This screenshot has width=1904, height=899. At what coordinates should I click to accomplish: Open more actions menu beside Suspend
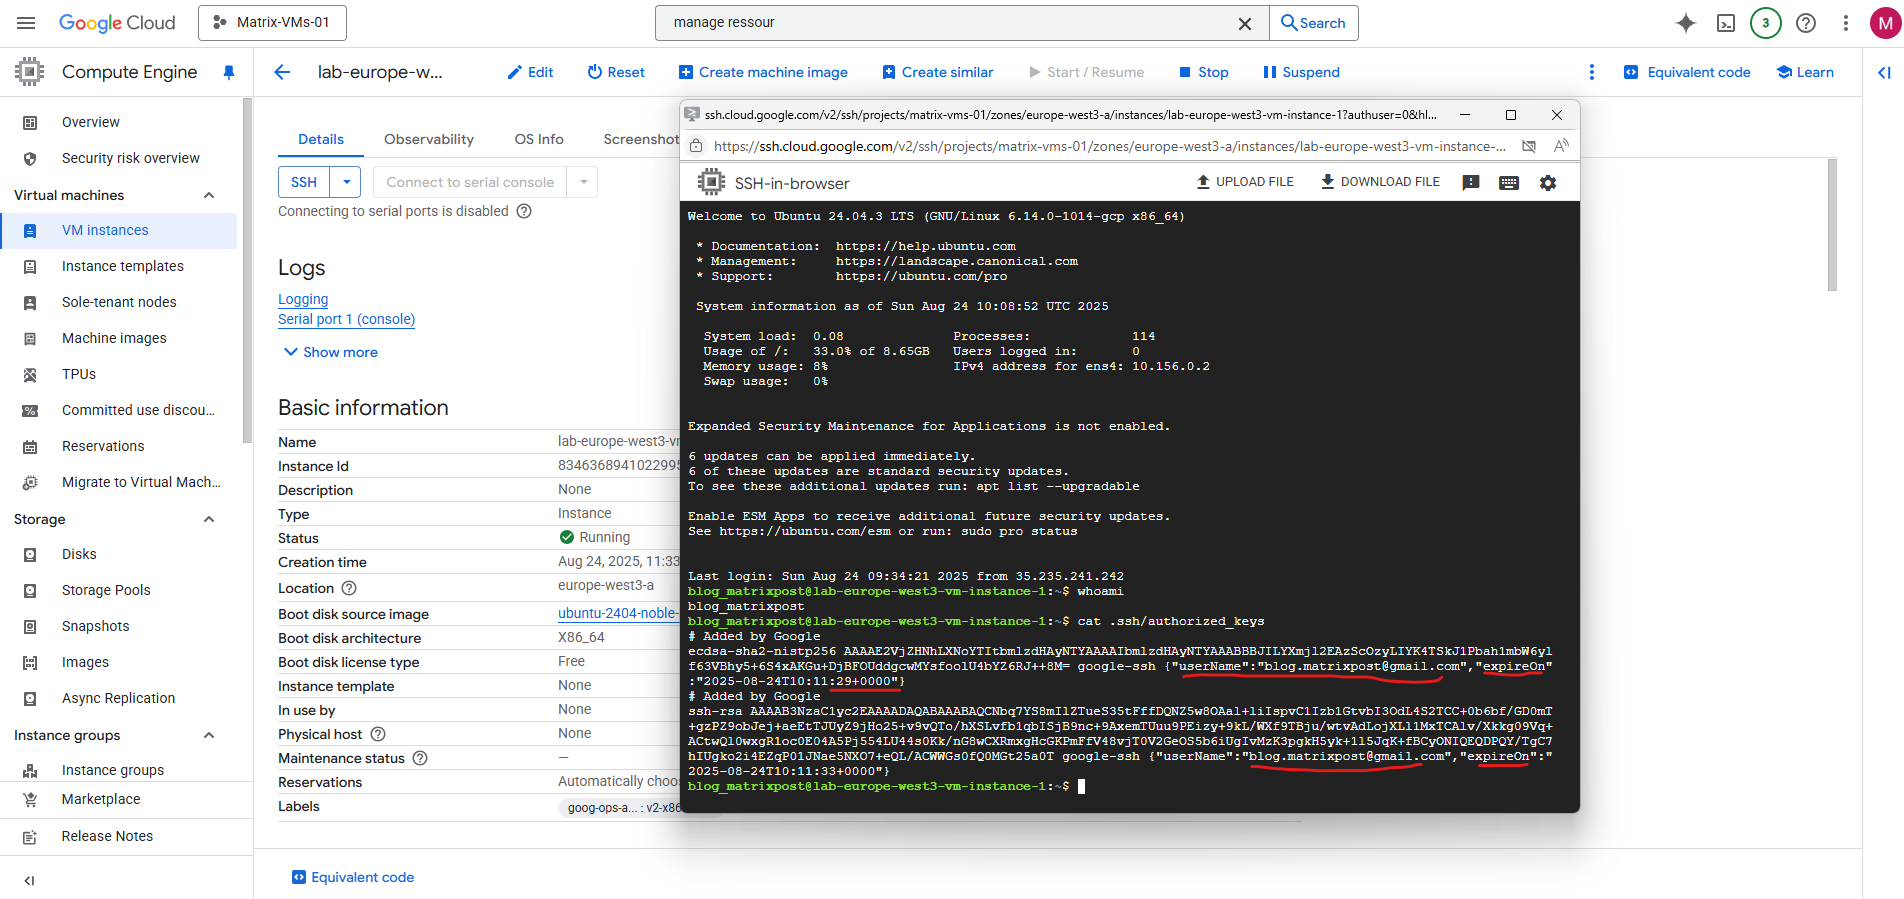coord(1592,72)
